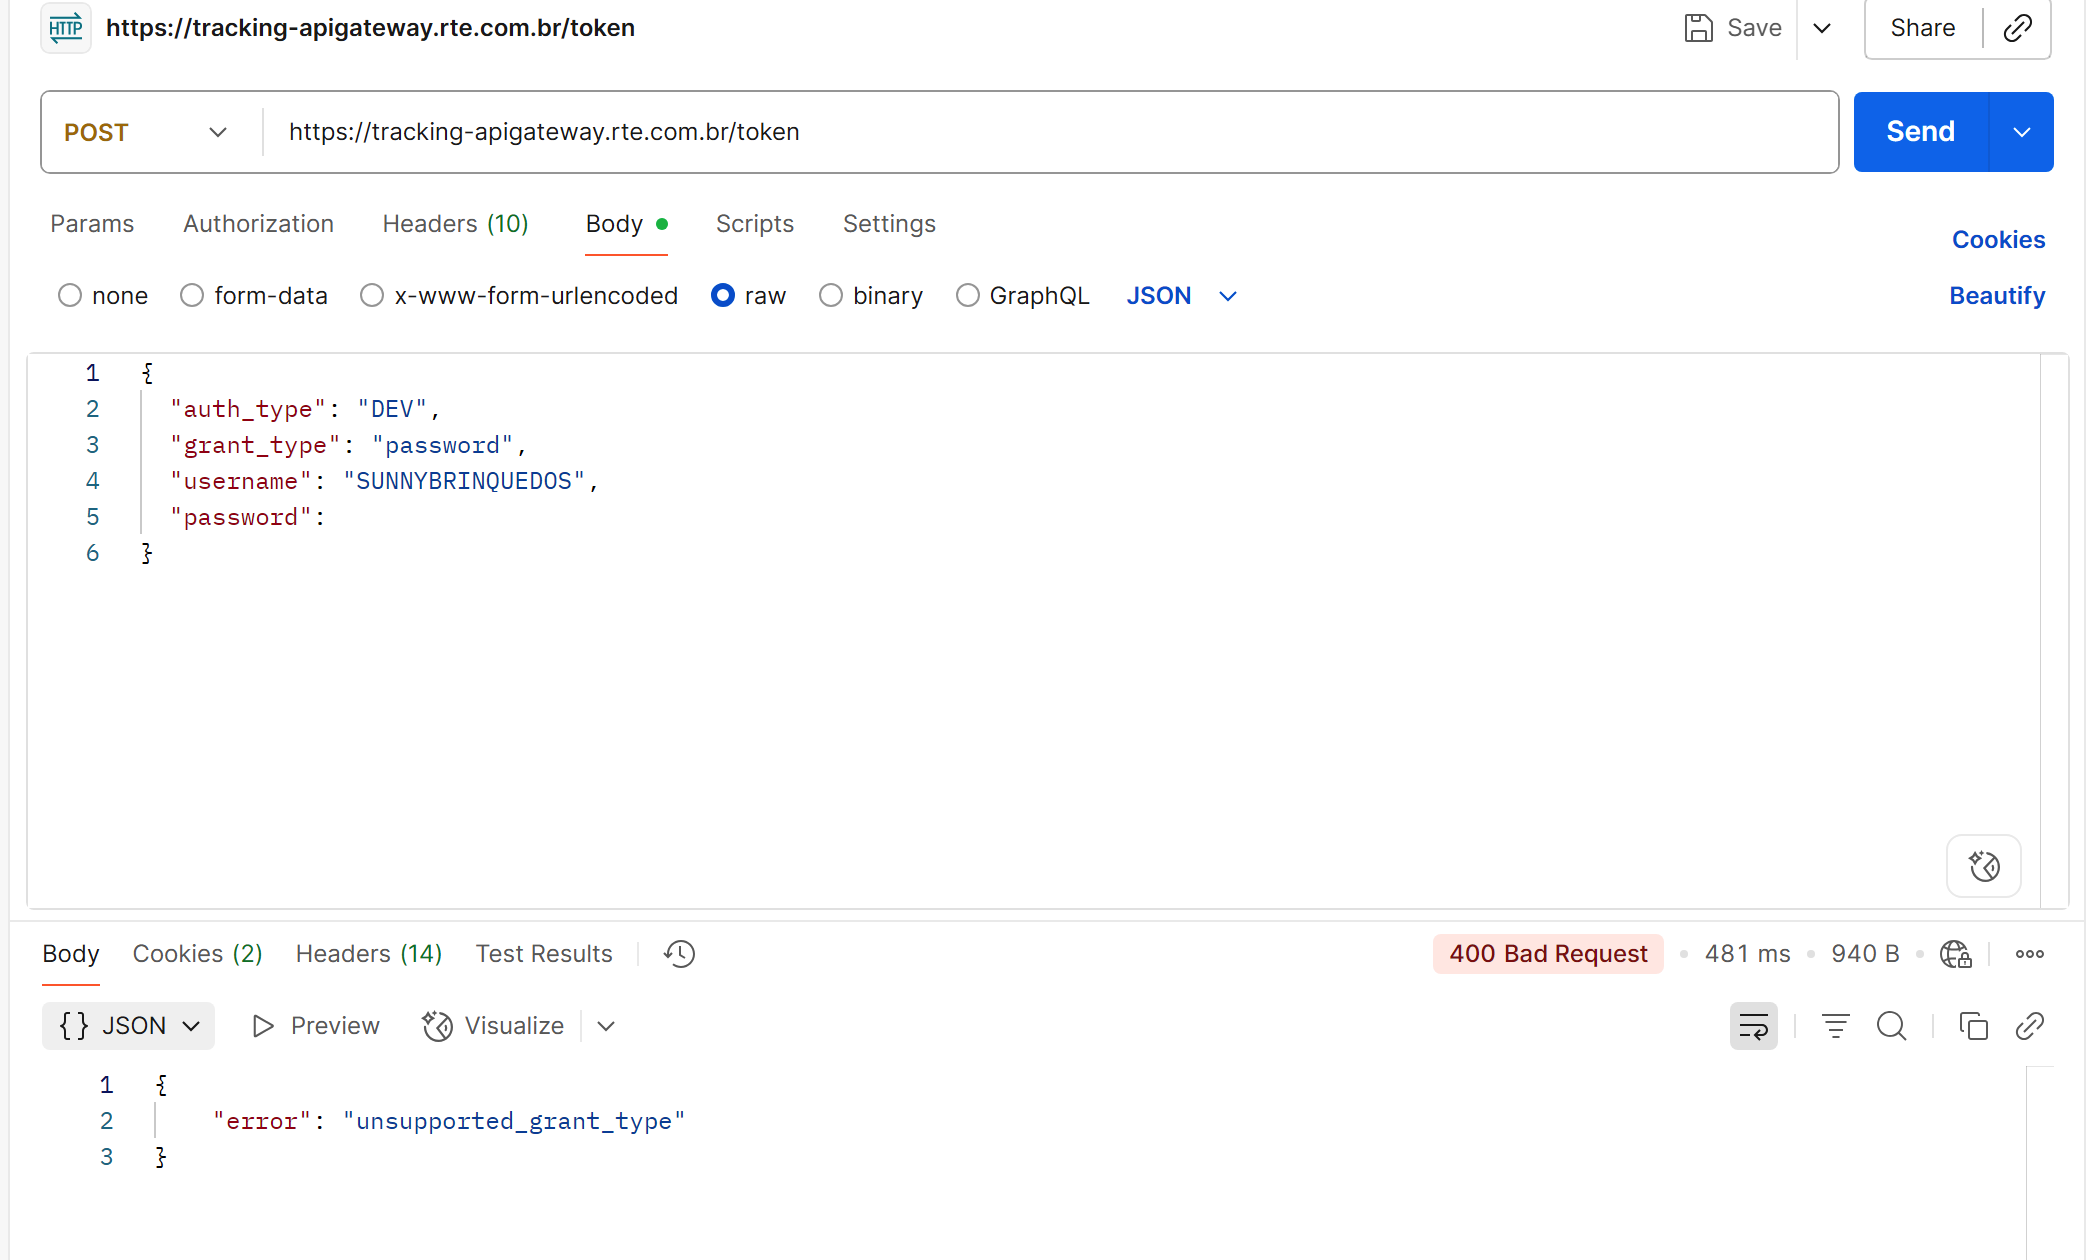The image size is (2092, 1260).
Task: Click the request title URL text
Action: [x=370, y=28]
